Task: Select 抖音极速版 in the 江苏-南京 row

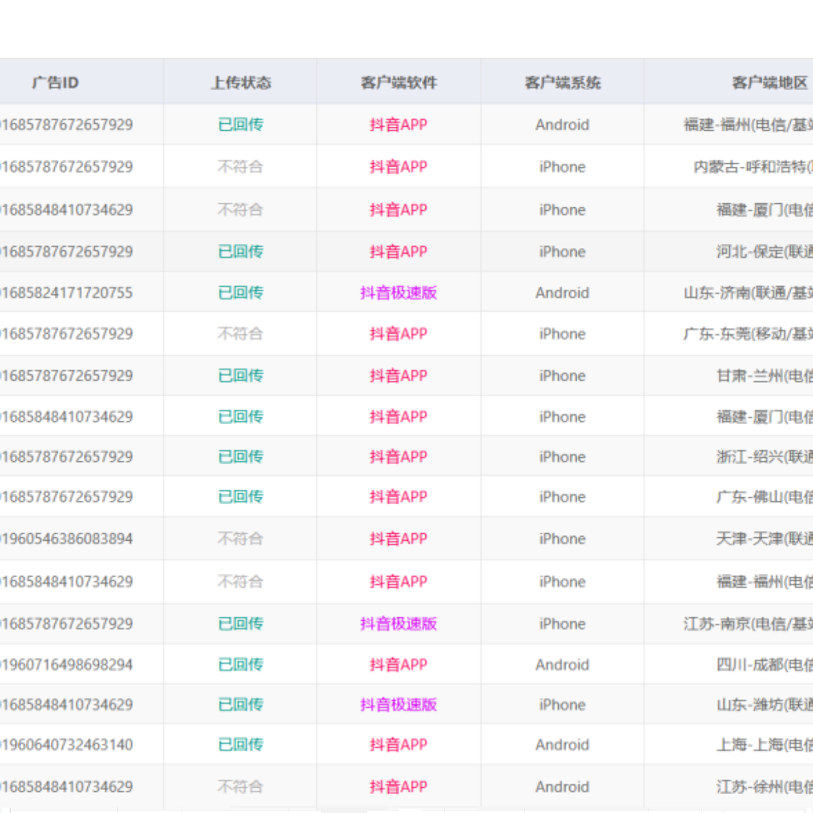Action: [398, 624]
